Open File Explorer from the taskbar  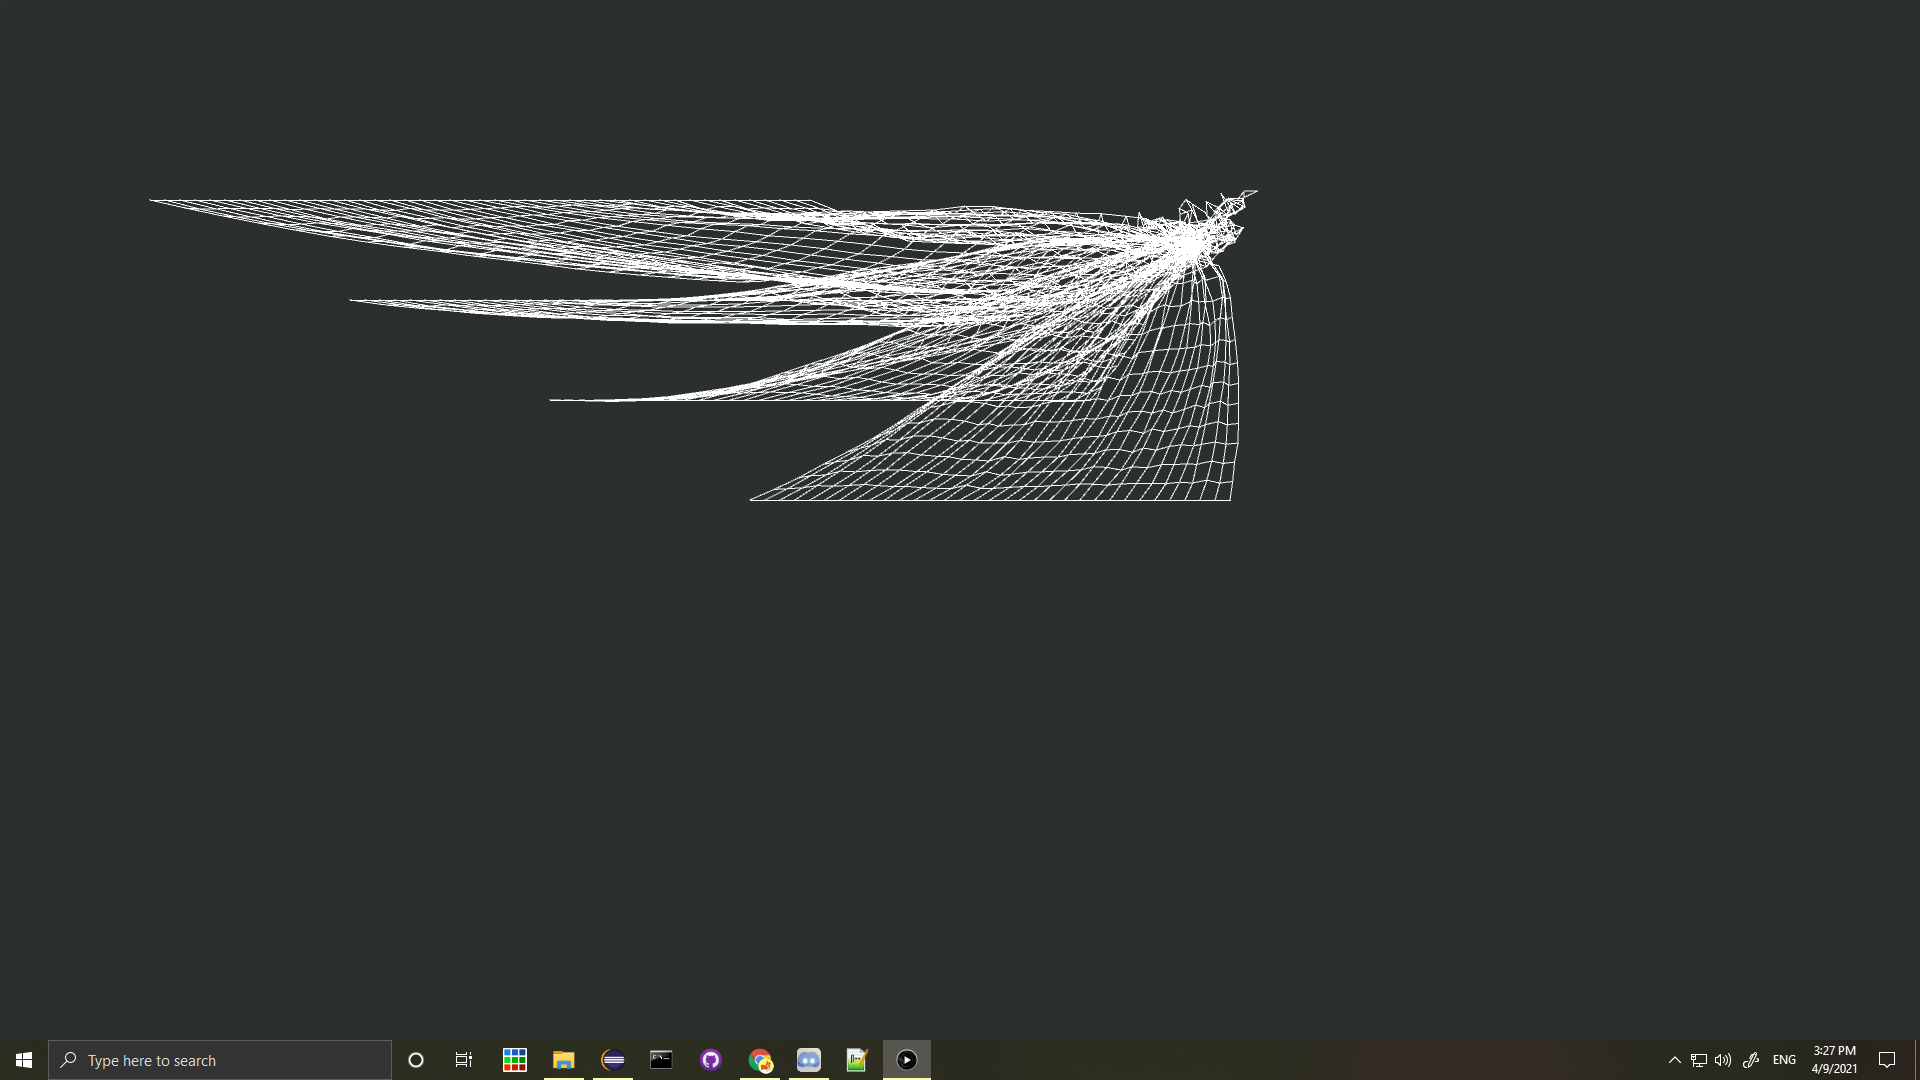564,1060
